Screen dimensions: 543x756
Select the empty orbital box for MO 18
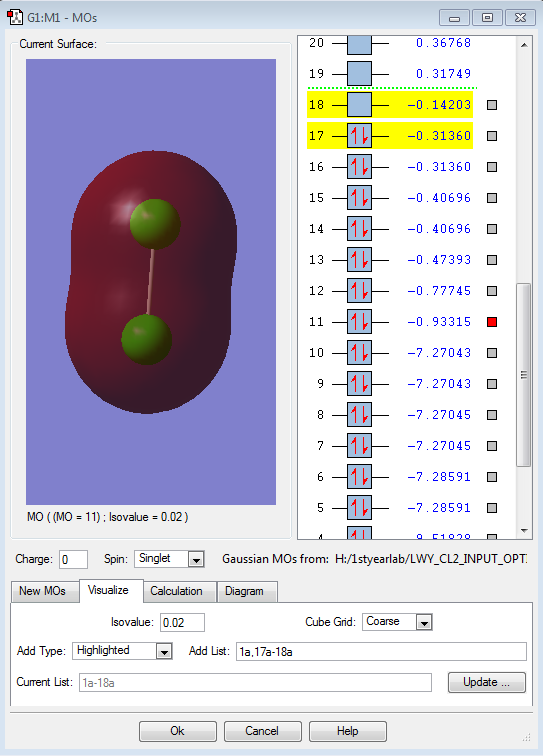pos(359,105)
